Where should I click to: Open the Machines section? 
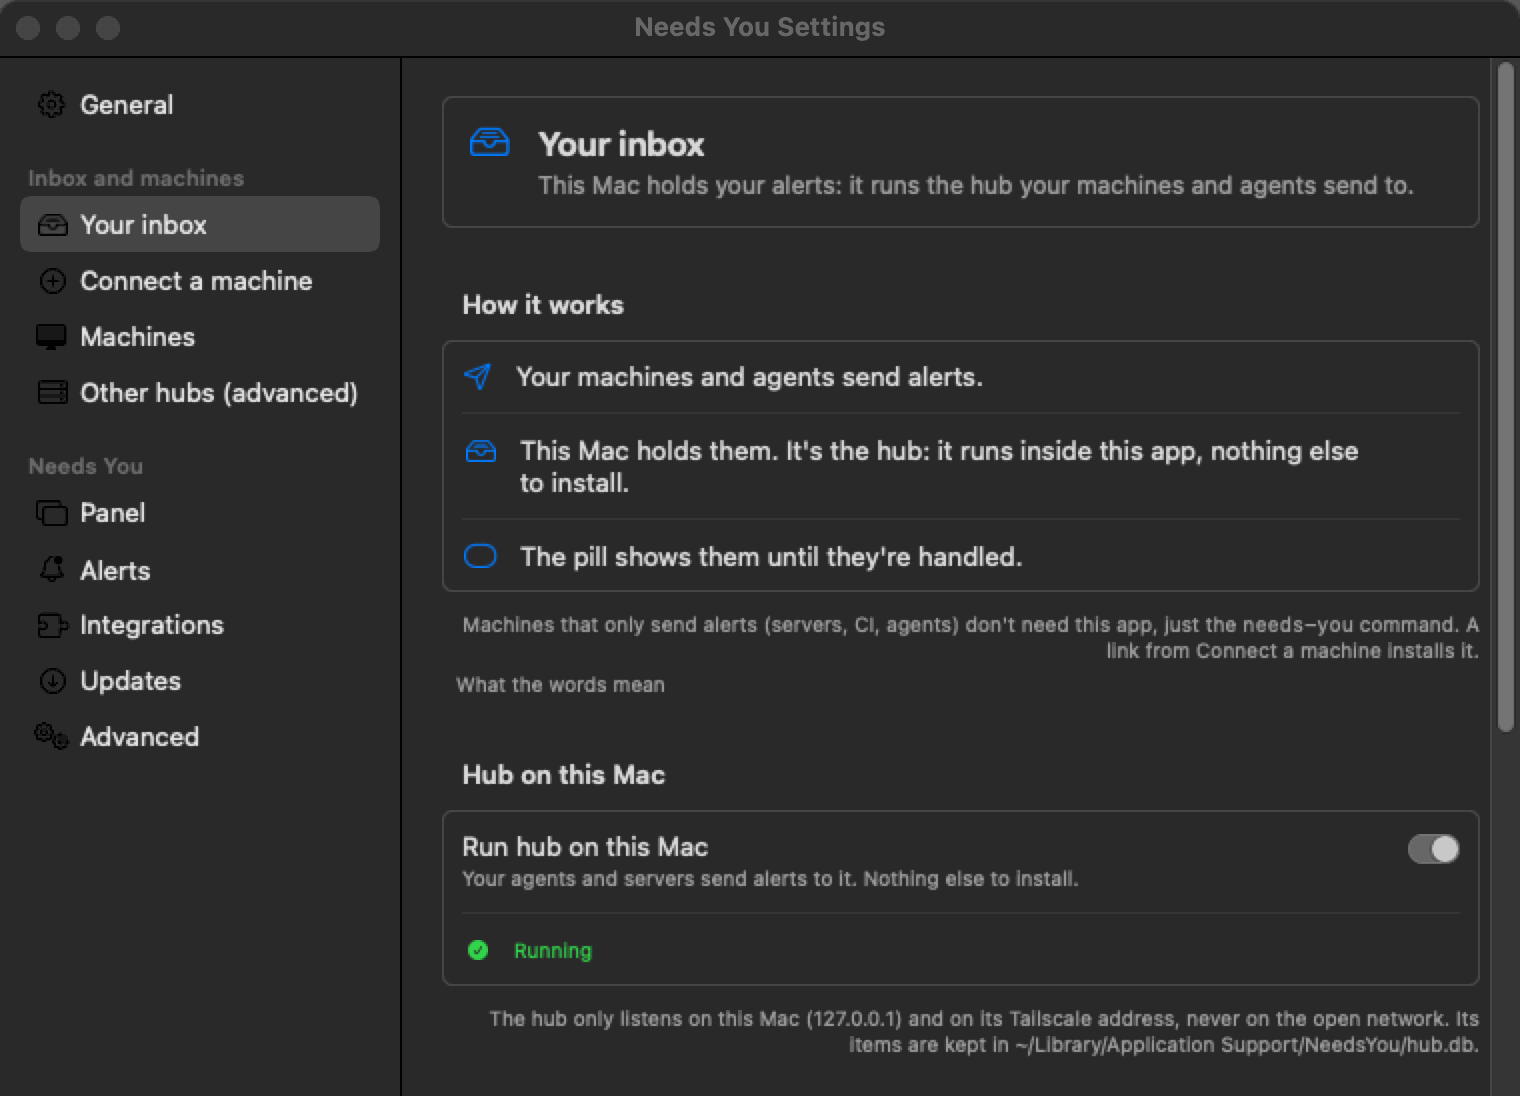[x=200, y=337]
